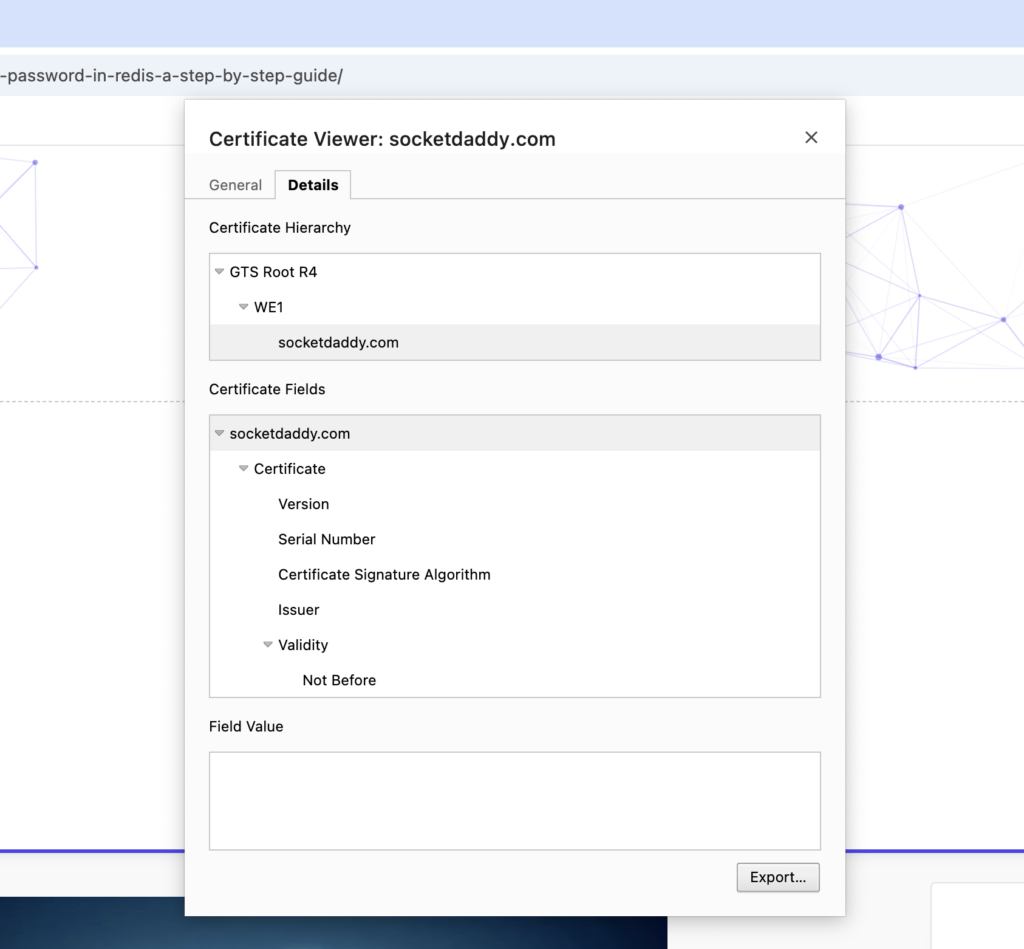Screen dimensions: 1024x949
Task: Select the Issuer field
Action: click(515, 609)
